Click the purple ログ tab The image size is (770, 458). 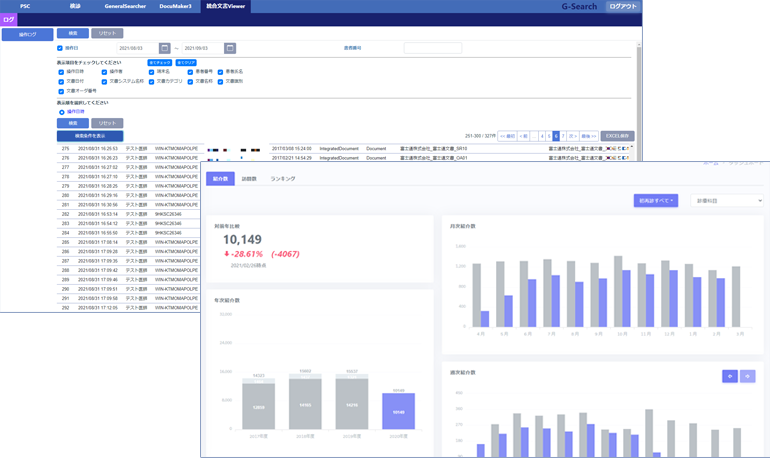9,20
